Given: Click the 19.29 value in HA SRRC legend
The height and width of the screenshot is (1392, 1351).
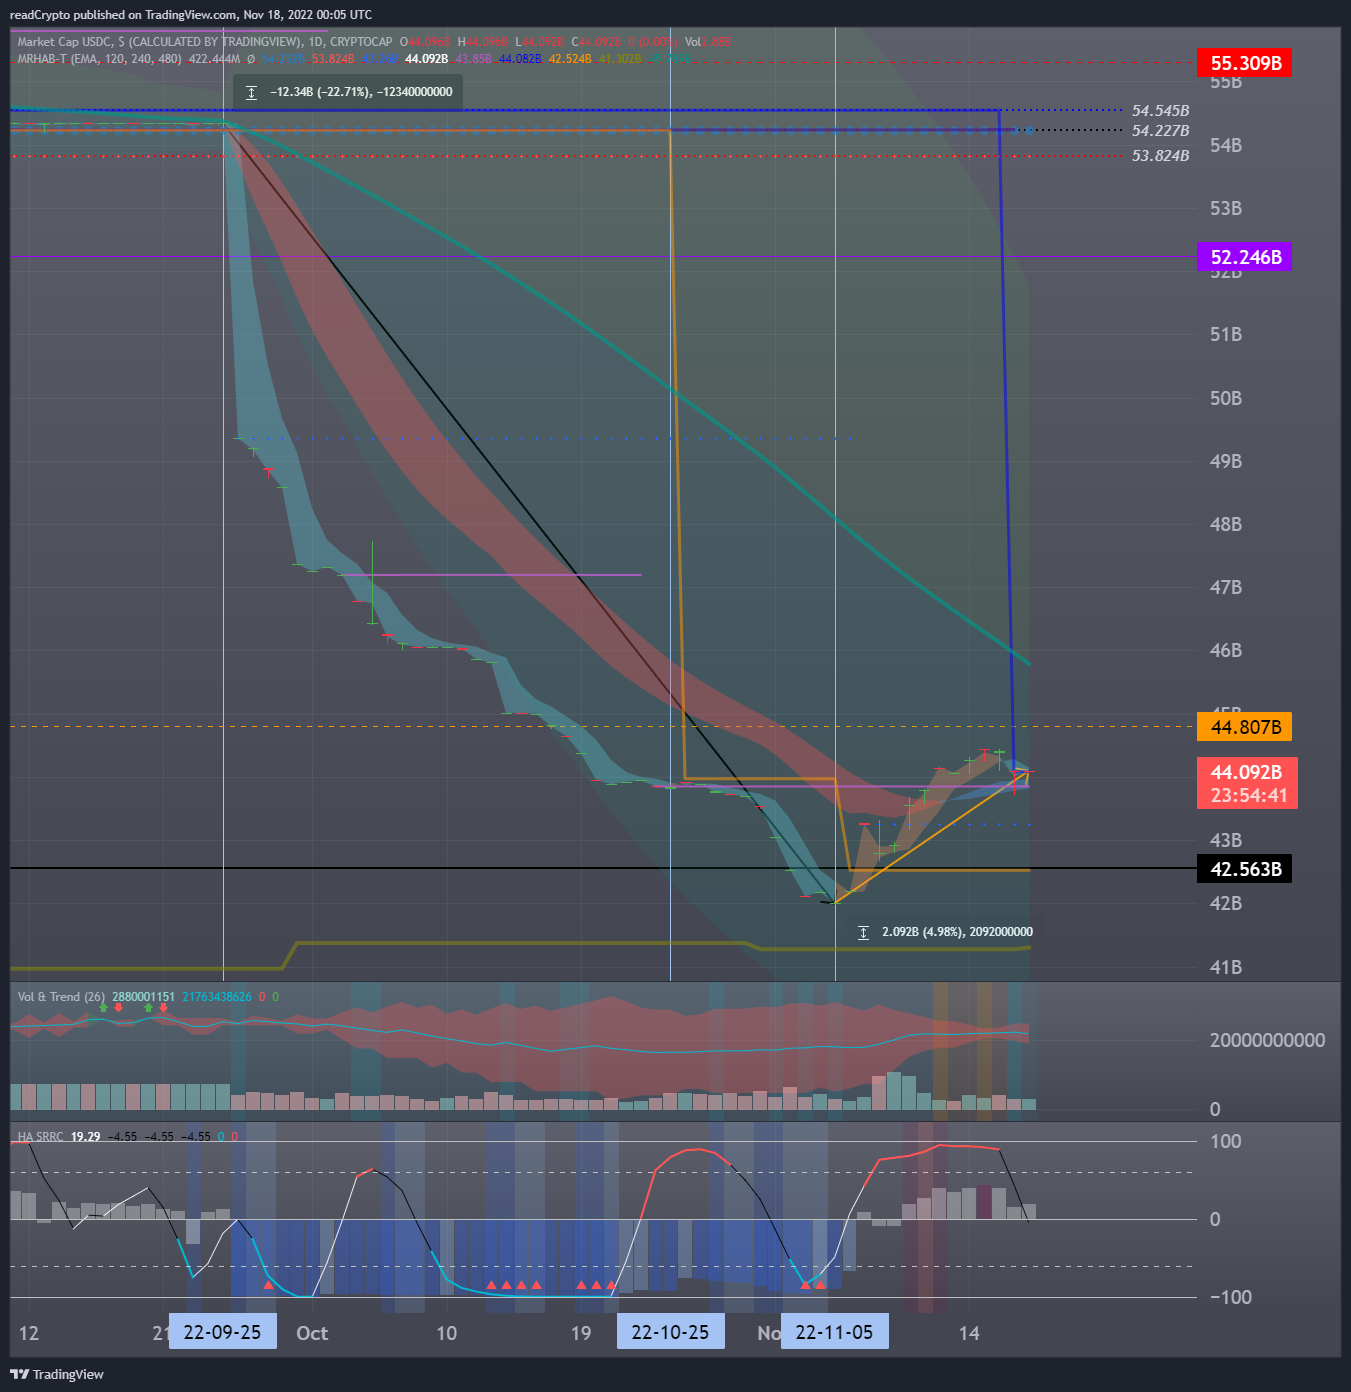Looking at the screenshot, I should point(85,1137).
